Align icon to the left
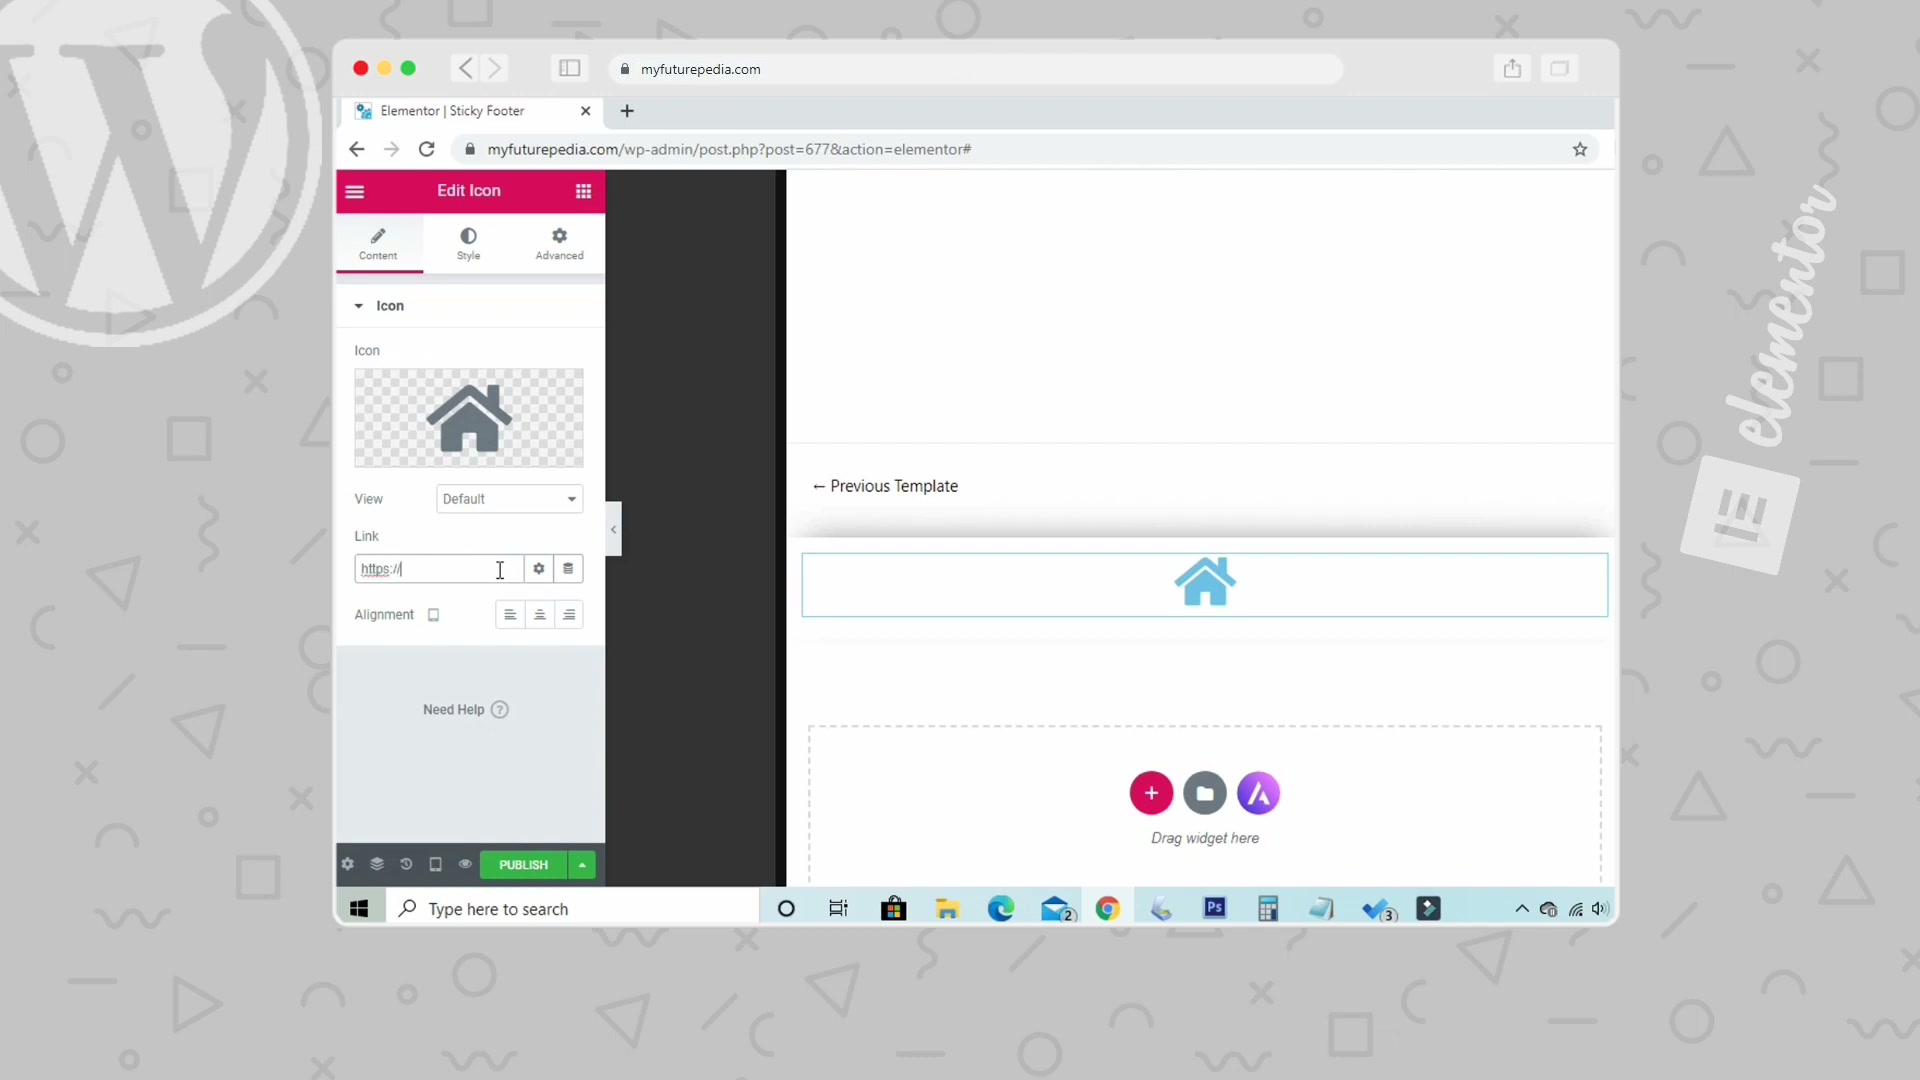This screenshot has height=1080, width=1920. point(510,615)
